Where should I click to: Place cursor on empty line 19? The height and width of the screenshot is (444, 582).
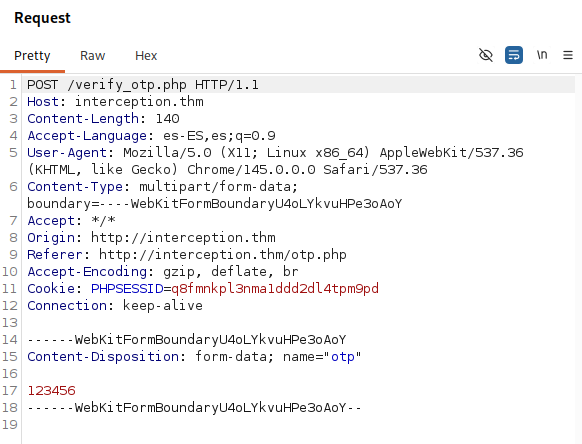click(297, 425)
